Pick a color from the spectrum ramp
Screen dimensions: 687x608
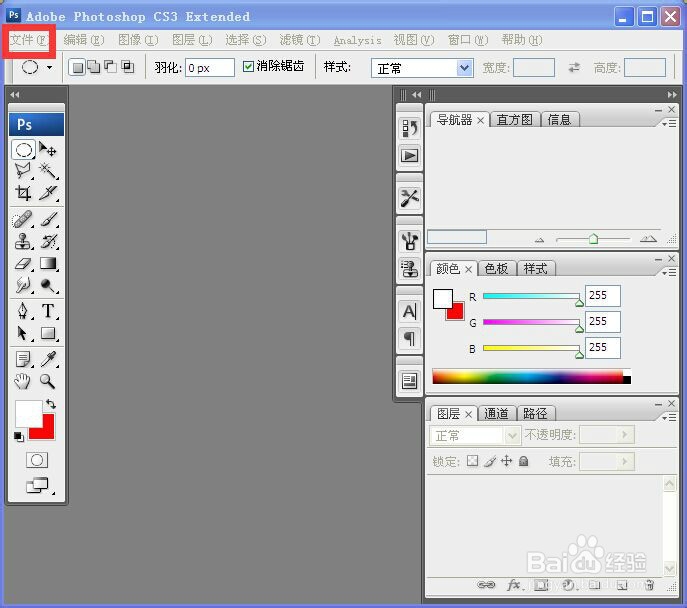click(531, 377)
